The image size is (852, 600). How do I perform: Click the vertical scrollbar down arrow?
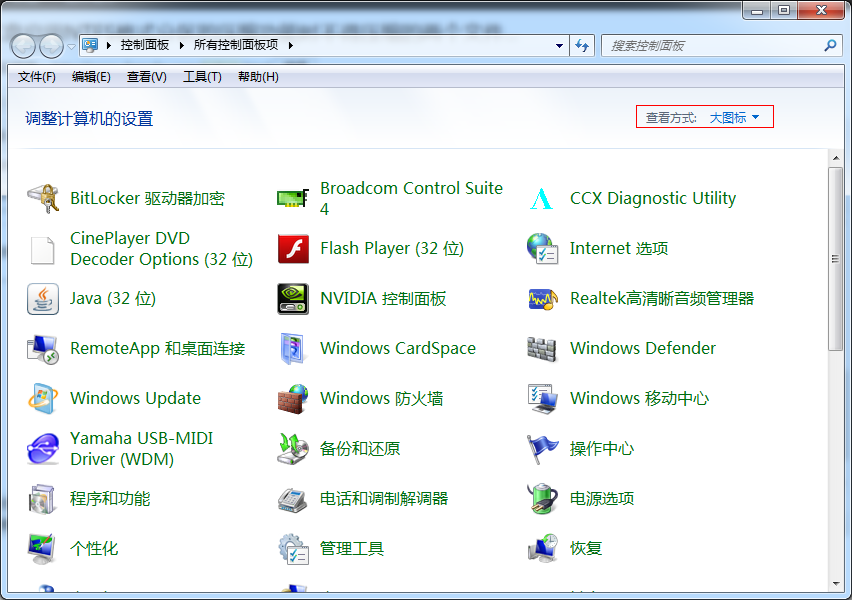click(x=836, y=582)
